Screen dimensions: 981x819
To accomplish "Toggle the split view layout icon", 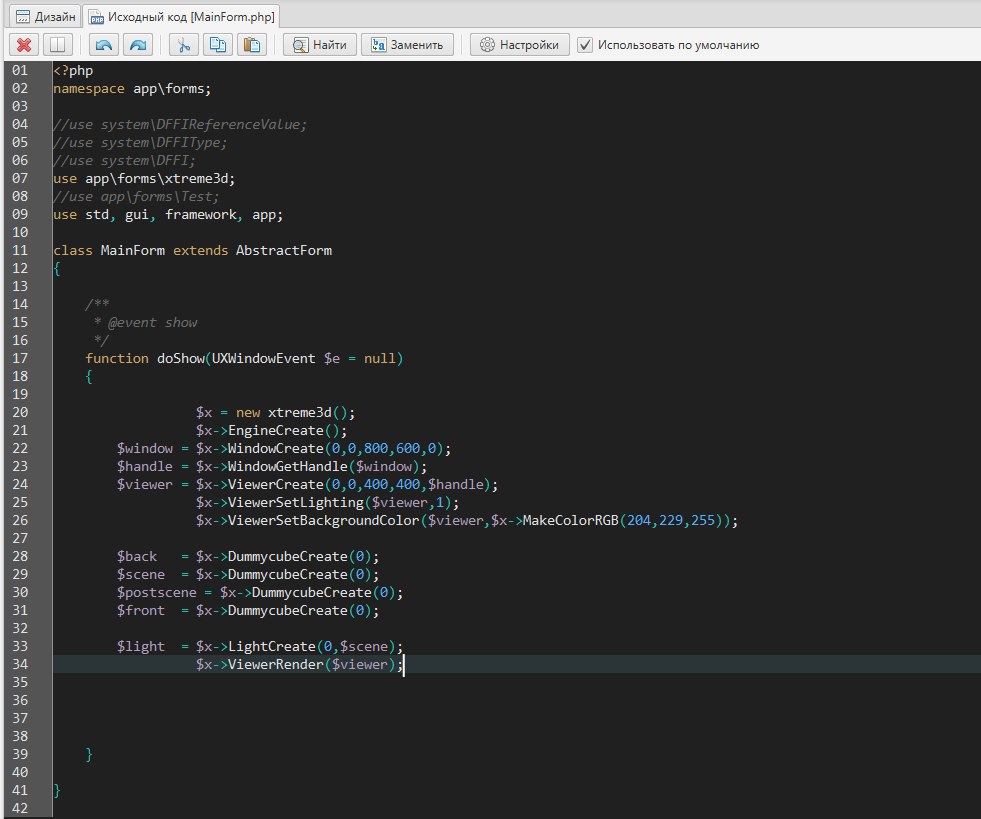I will [58, 45].
